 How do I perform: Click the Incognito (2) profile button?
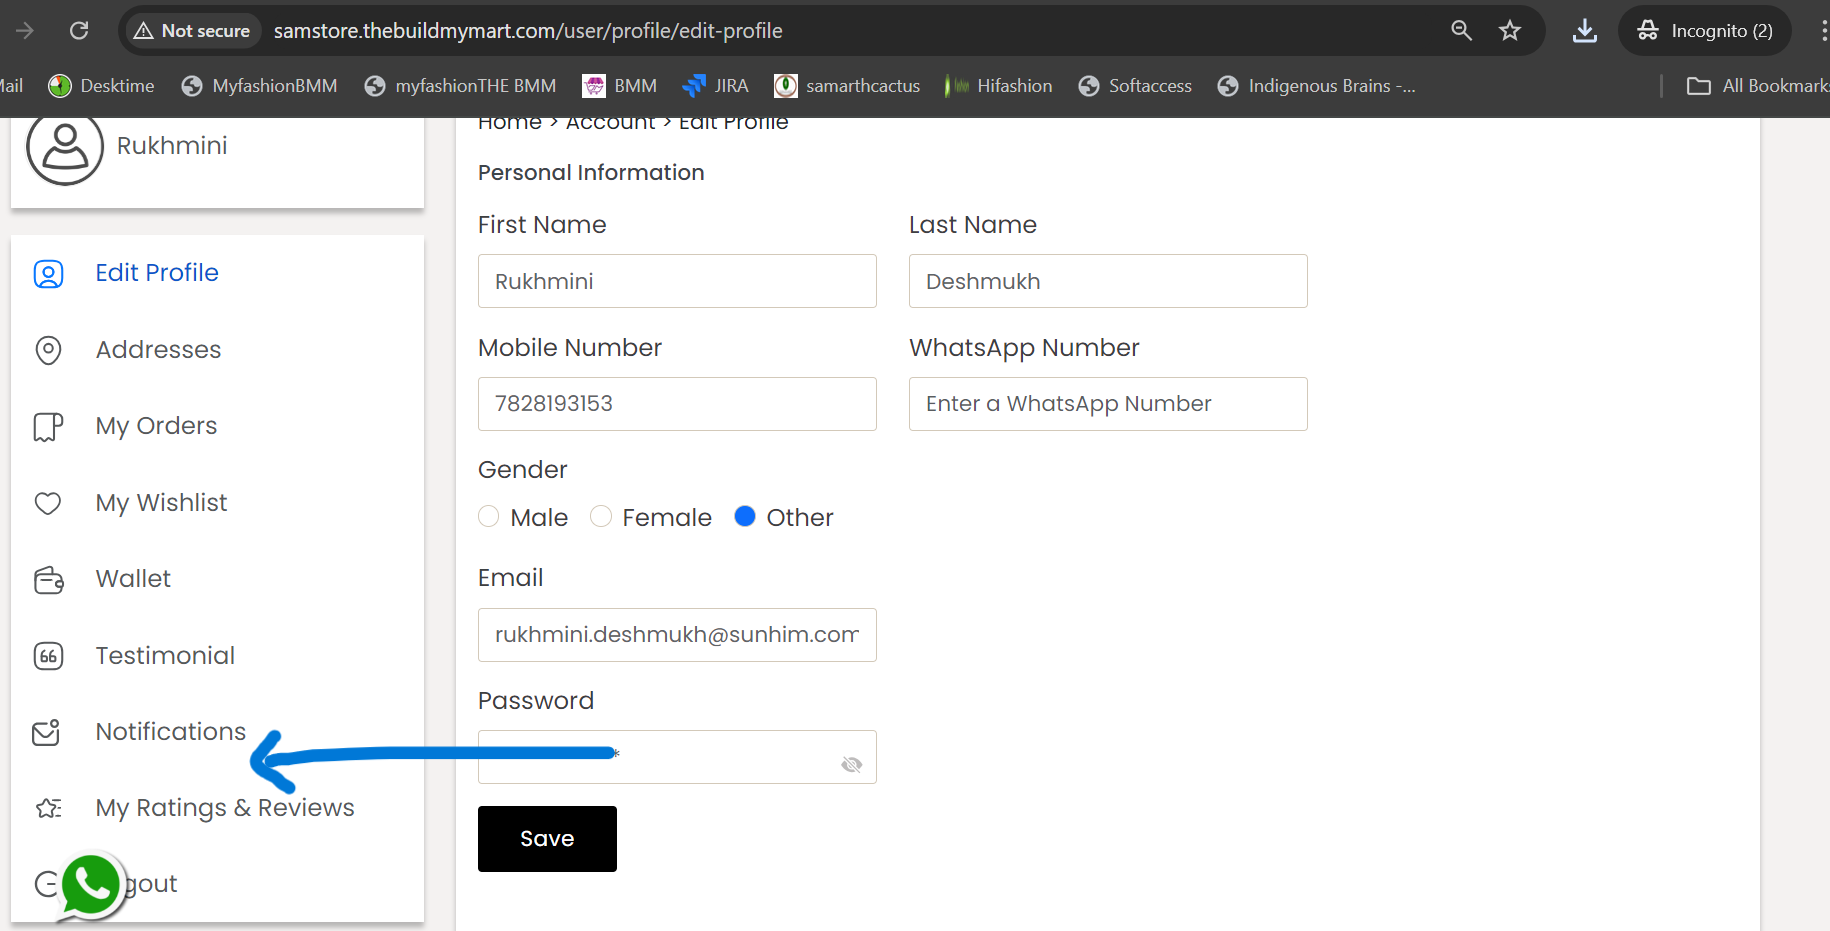(x=1705, y=31)
